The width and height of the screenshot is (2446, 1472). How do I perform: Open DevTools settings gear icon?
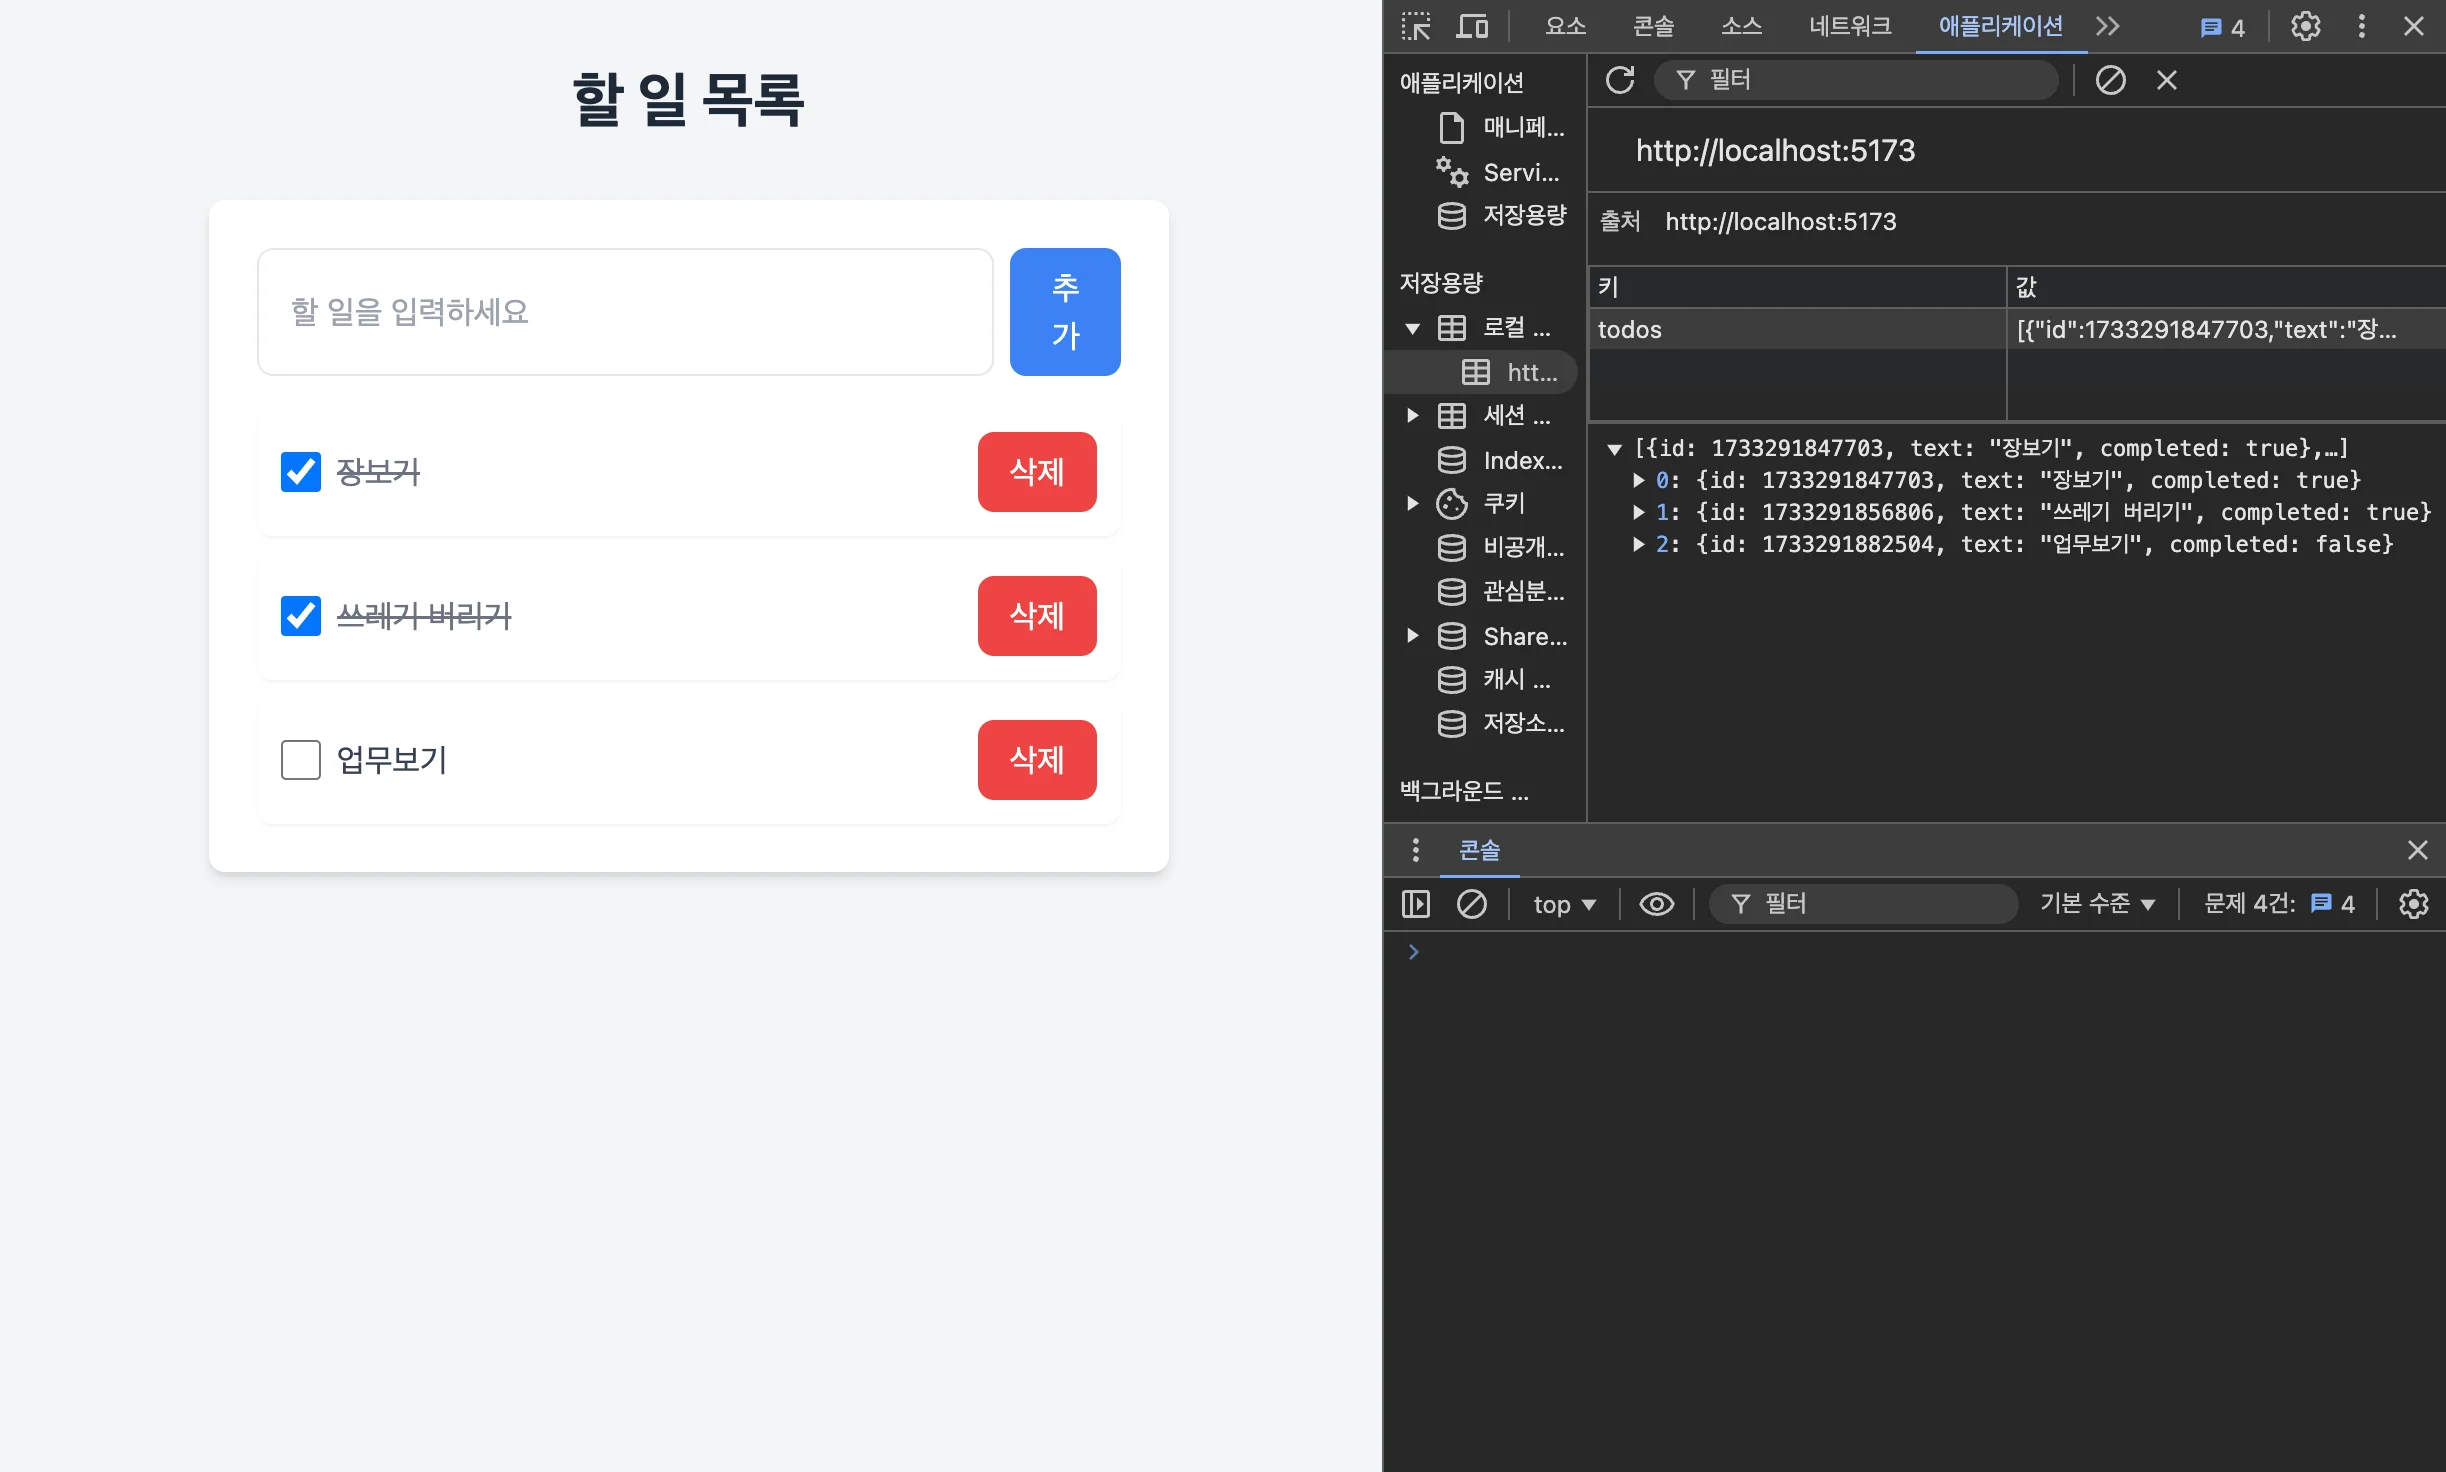(x=2305, y=26)
